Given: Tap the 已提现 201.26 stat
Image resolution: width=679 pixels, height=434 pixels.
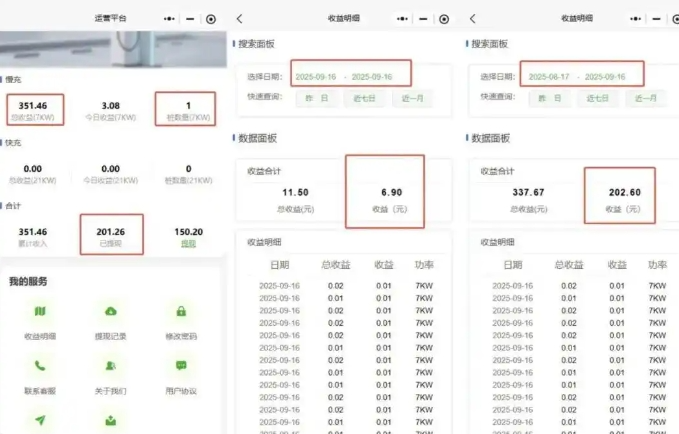Looking at the screenshot, I should tap(110, 236).
